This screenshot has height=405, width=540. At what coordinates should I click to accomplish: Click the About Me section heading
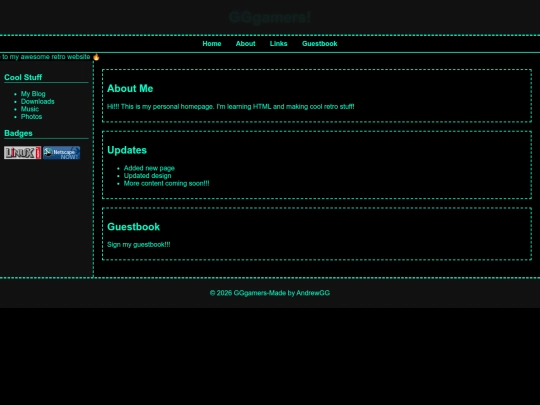coord(130,89)
